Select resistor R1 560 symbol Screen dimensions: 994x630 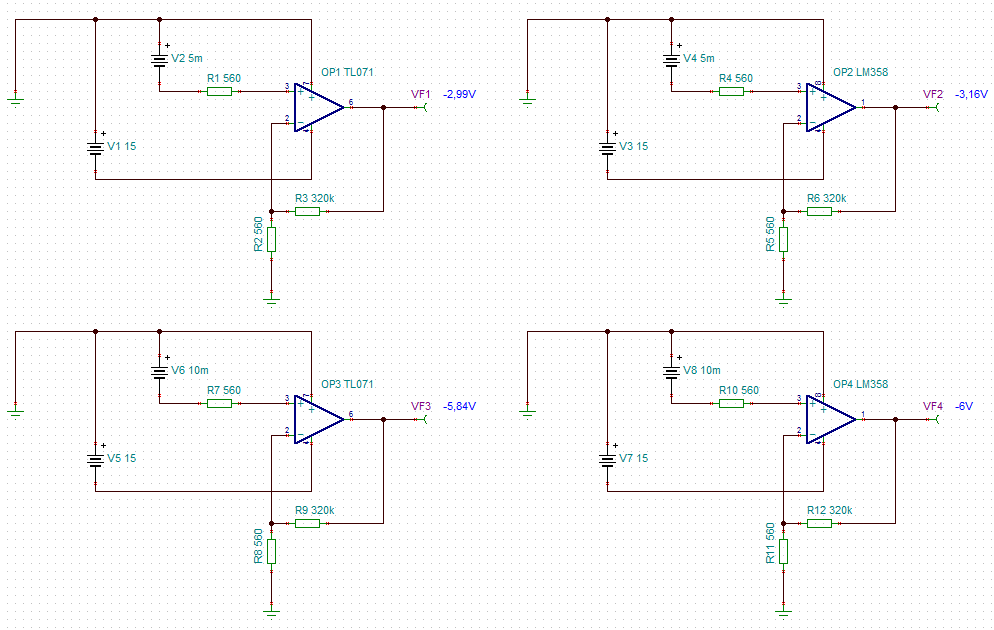[219, 91]
